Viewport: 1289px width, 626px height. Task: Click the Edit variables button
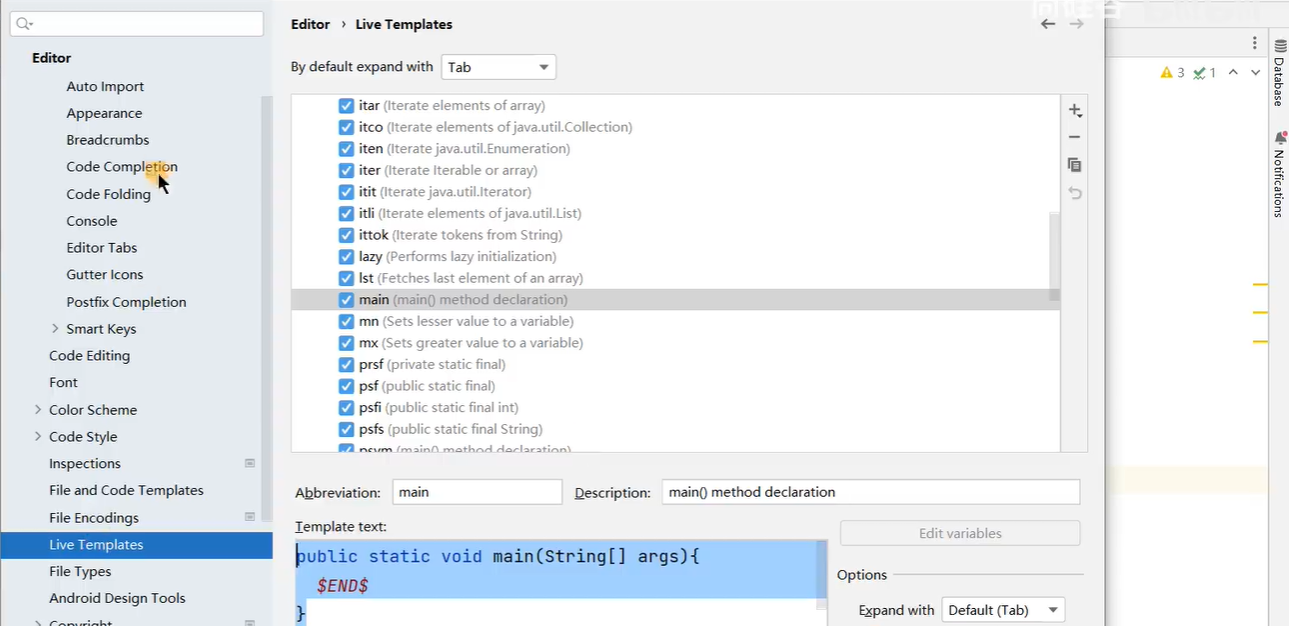pyautogui.click(x=960, y=533)
